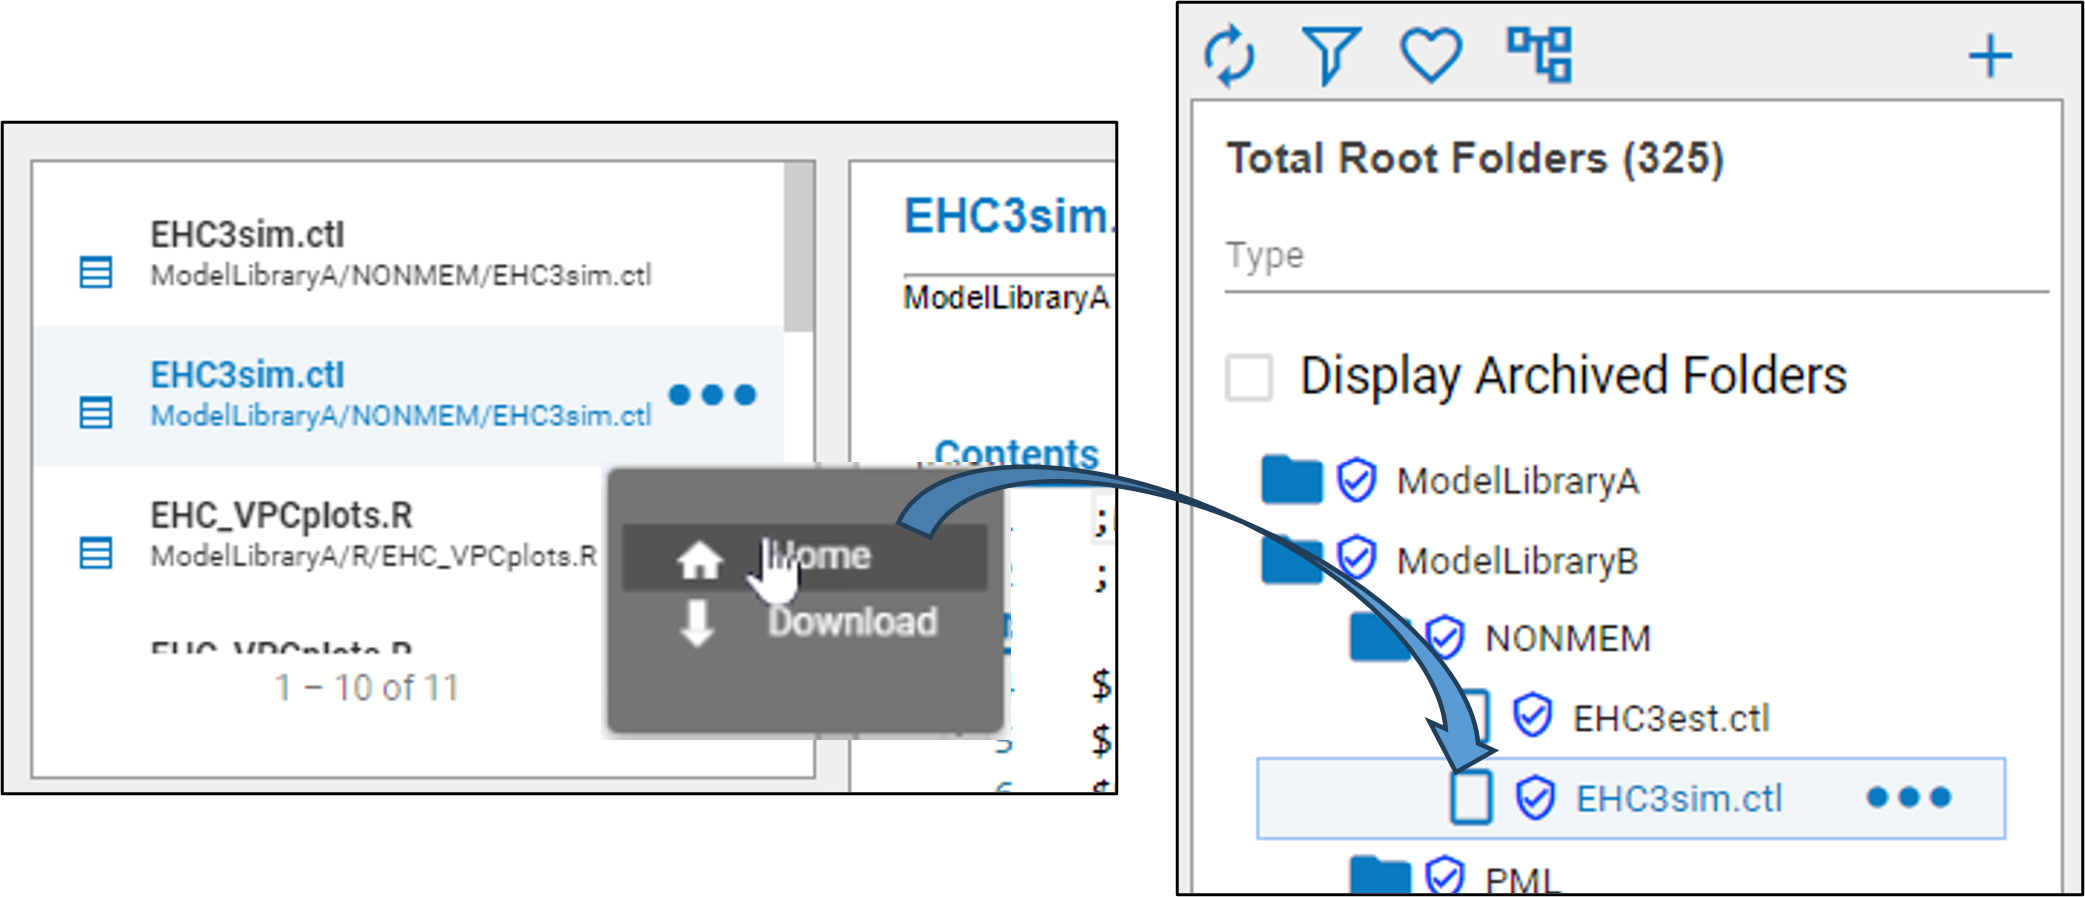This screenshot has width=2085, height=897.
Task: Expand the ModelLibraryA folder
Action: (x=1291, y=480)
